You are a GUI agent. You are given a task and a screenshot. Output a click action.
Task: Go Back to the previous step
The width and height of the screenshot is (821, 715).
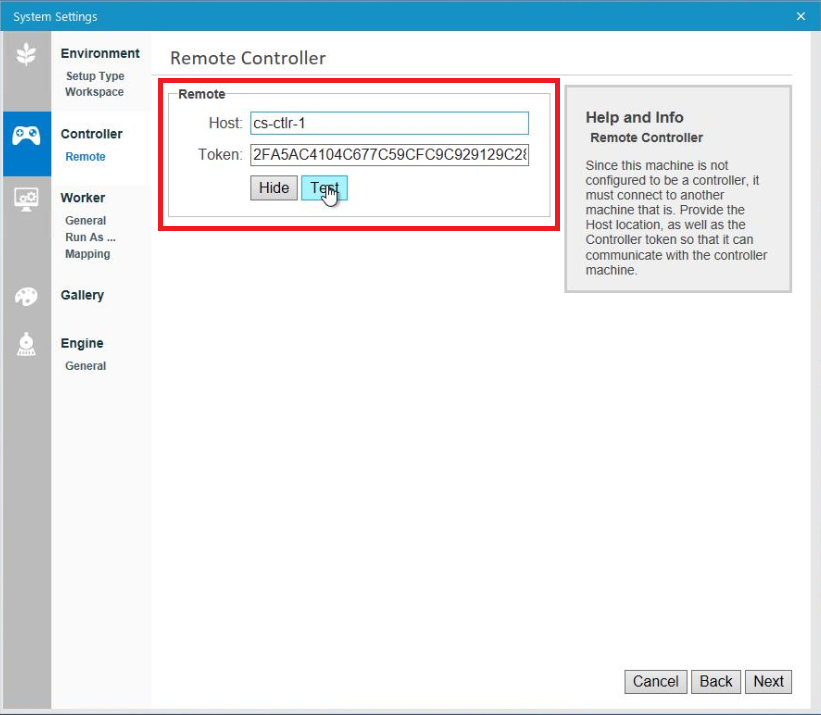coord(716,681)
